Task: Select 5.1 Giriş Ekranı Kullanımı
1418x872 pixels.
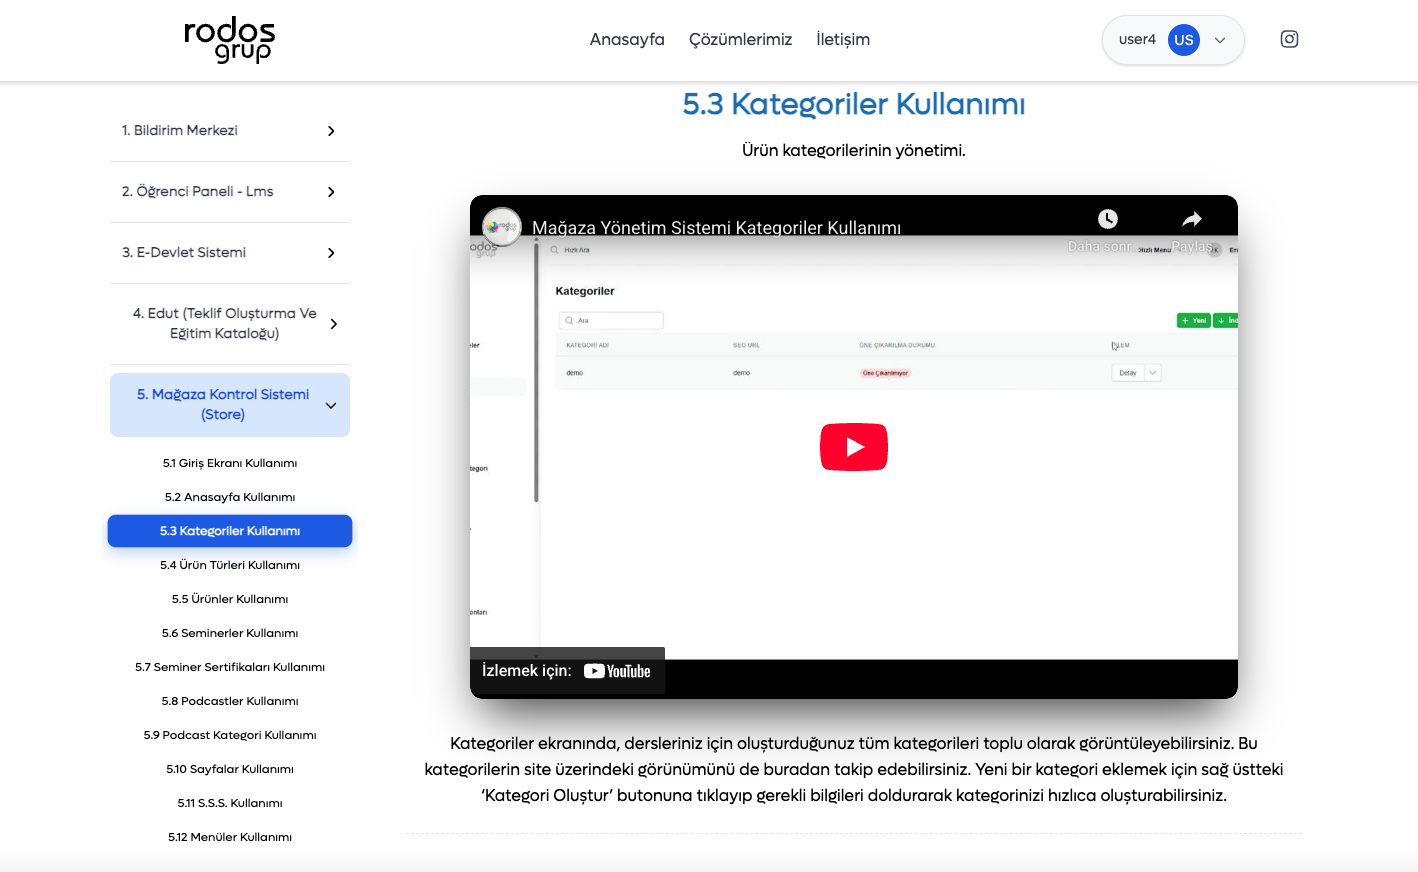Action: (x=230, y=463)
